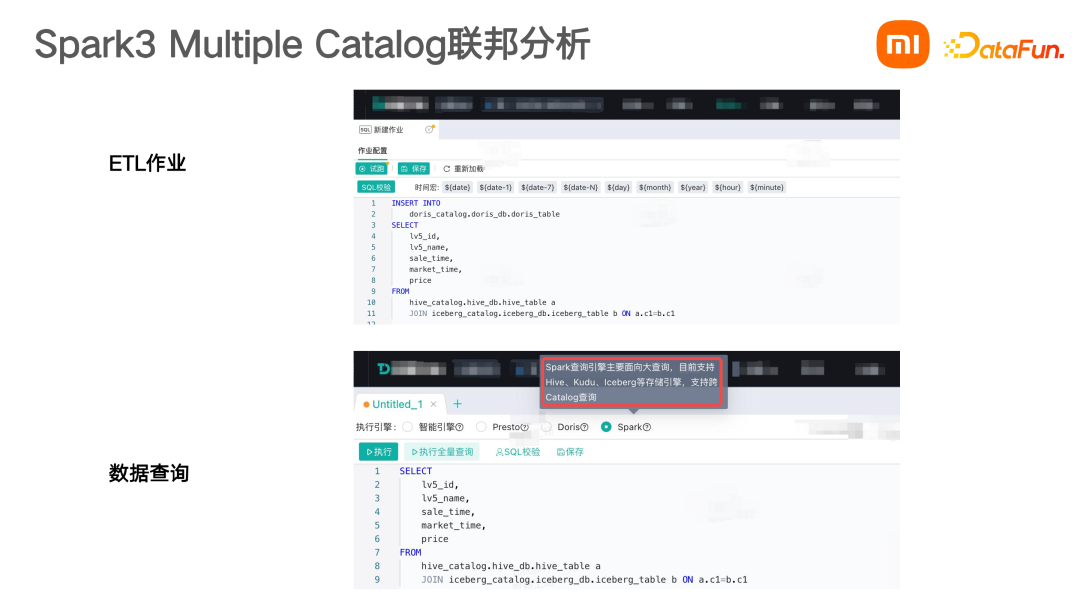Click the help icon beside Presto engine

[525, 427]
